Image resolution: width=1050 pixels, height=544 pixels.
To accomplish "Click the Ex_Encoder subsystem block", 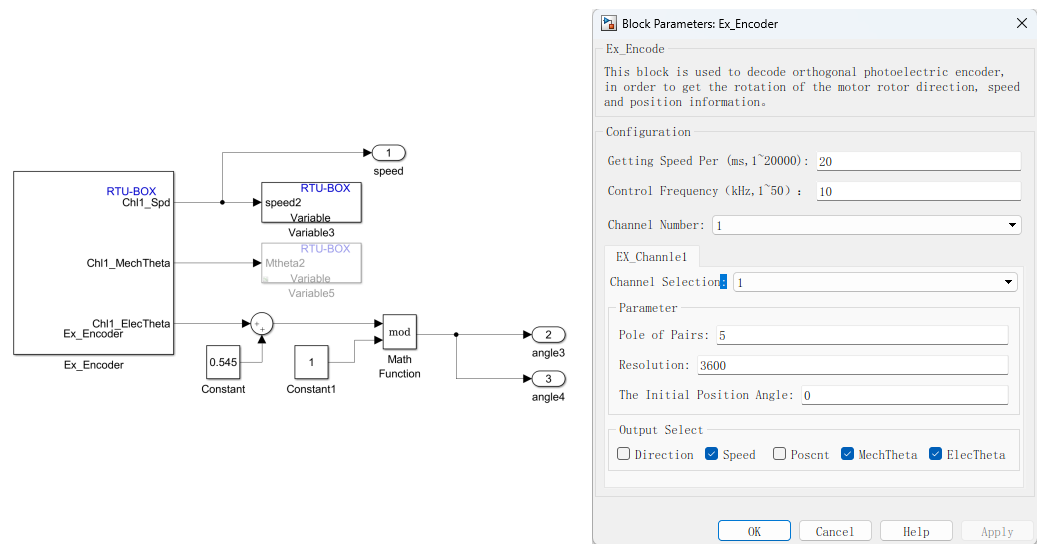I will tap(94, 263).
